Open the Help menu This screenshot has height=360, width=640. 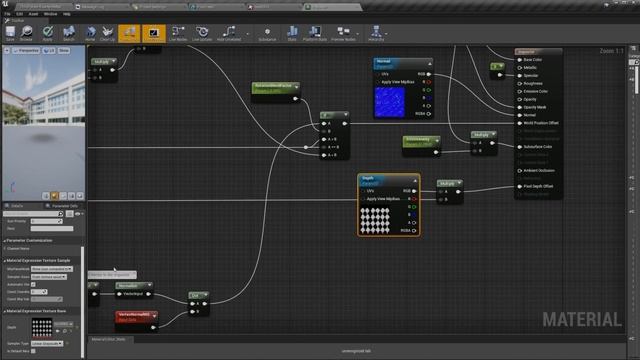click(67, 14)
